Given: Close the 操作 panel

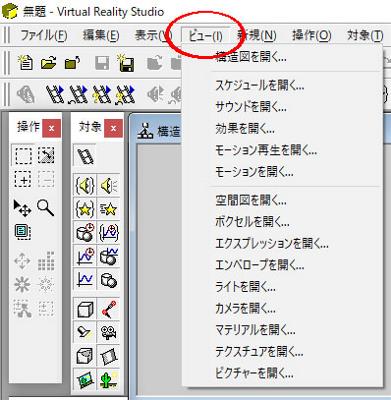Looking at the screenshot, I should pyautogui.click(x=52, y=128).
